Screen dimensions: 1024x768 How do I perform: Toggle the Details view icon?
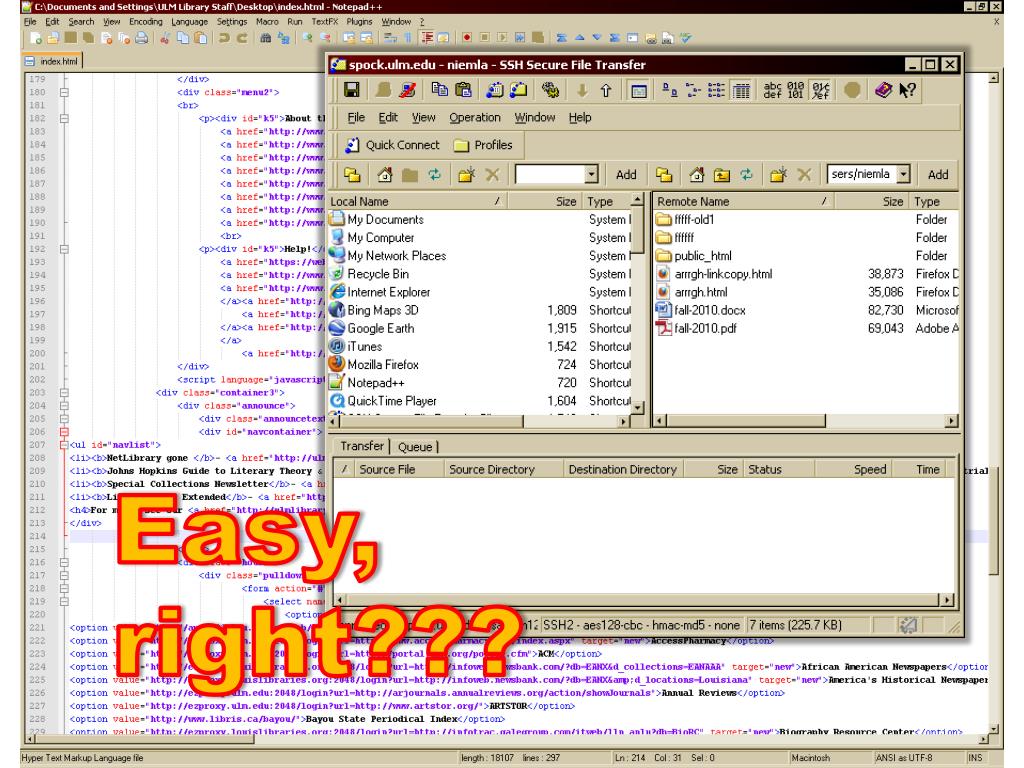(741, 90)
